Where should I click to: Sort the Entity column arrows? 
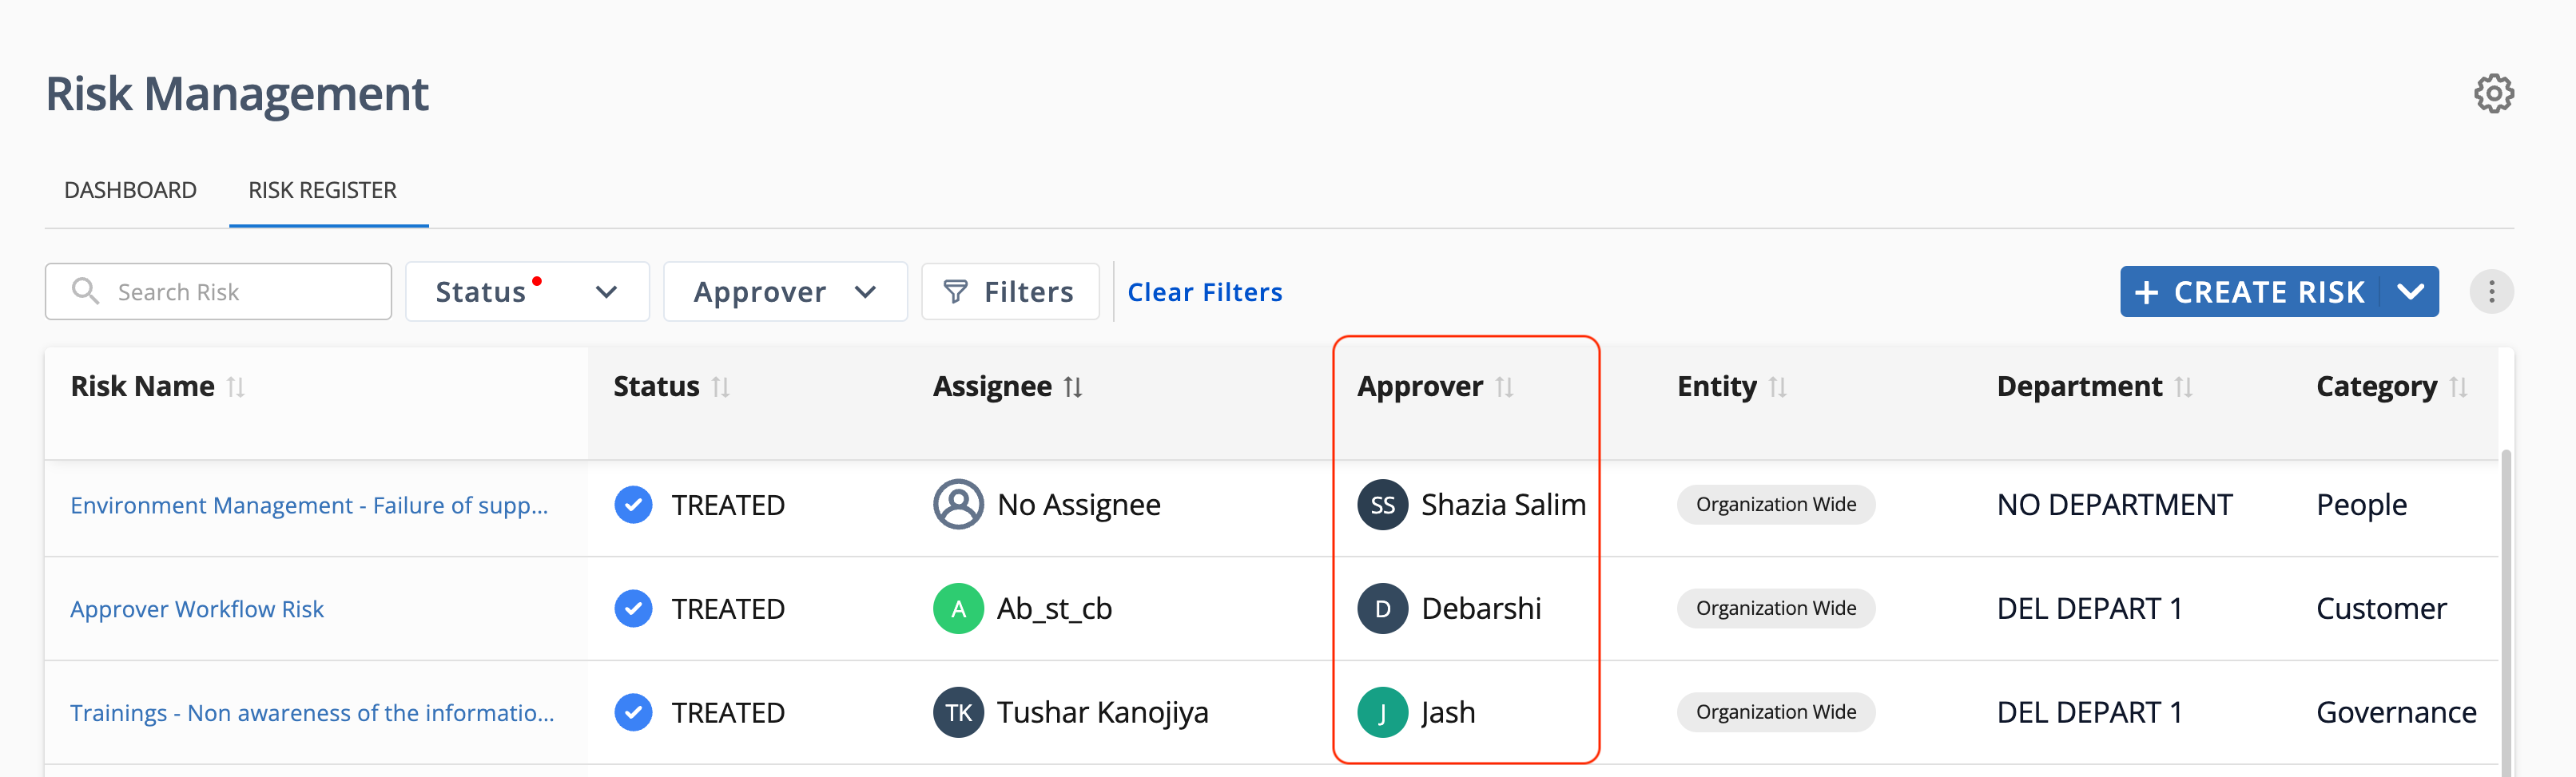(1778, 387)
